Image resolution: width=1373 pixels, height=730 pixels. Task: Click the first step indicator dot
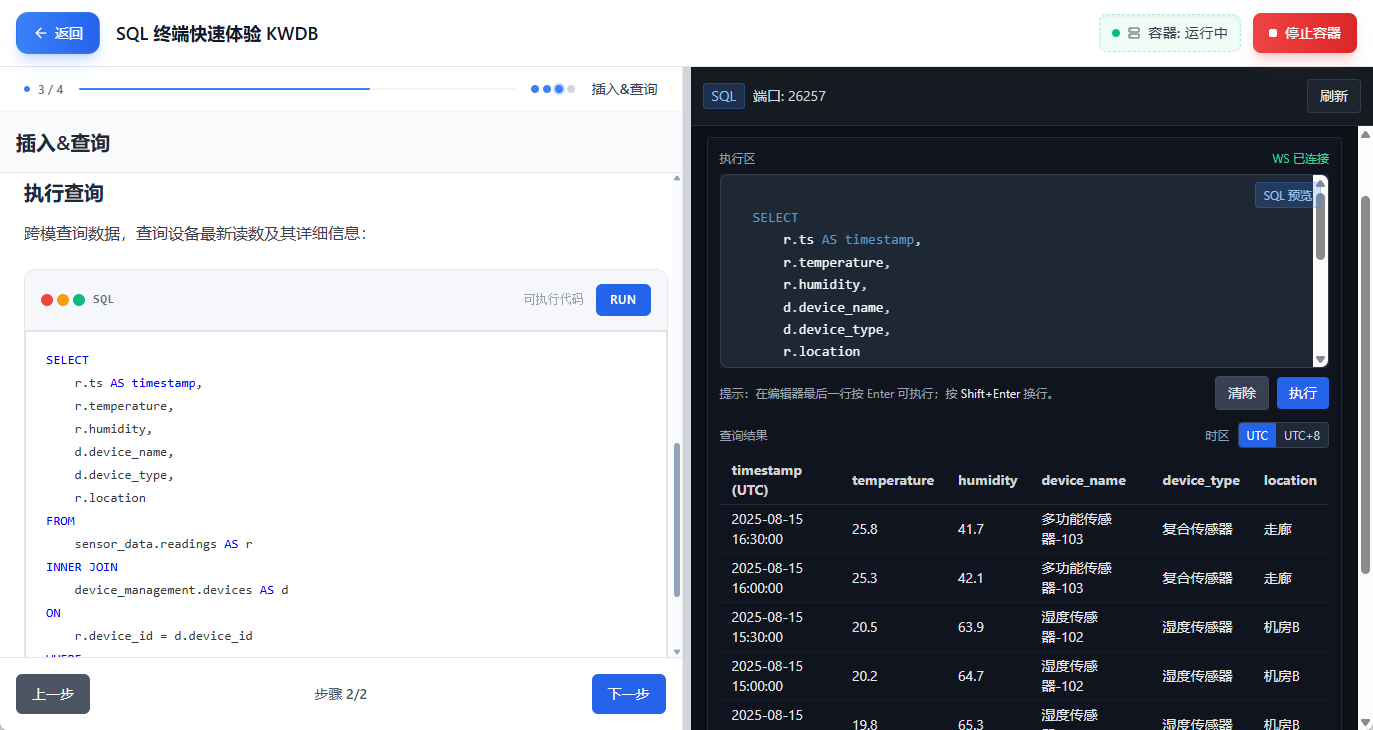[535, 89]
